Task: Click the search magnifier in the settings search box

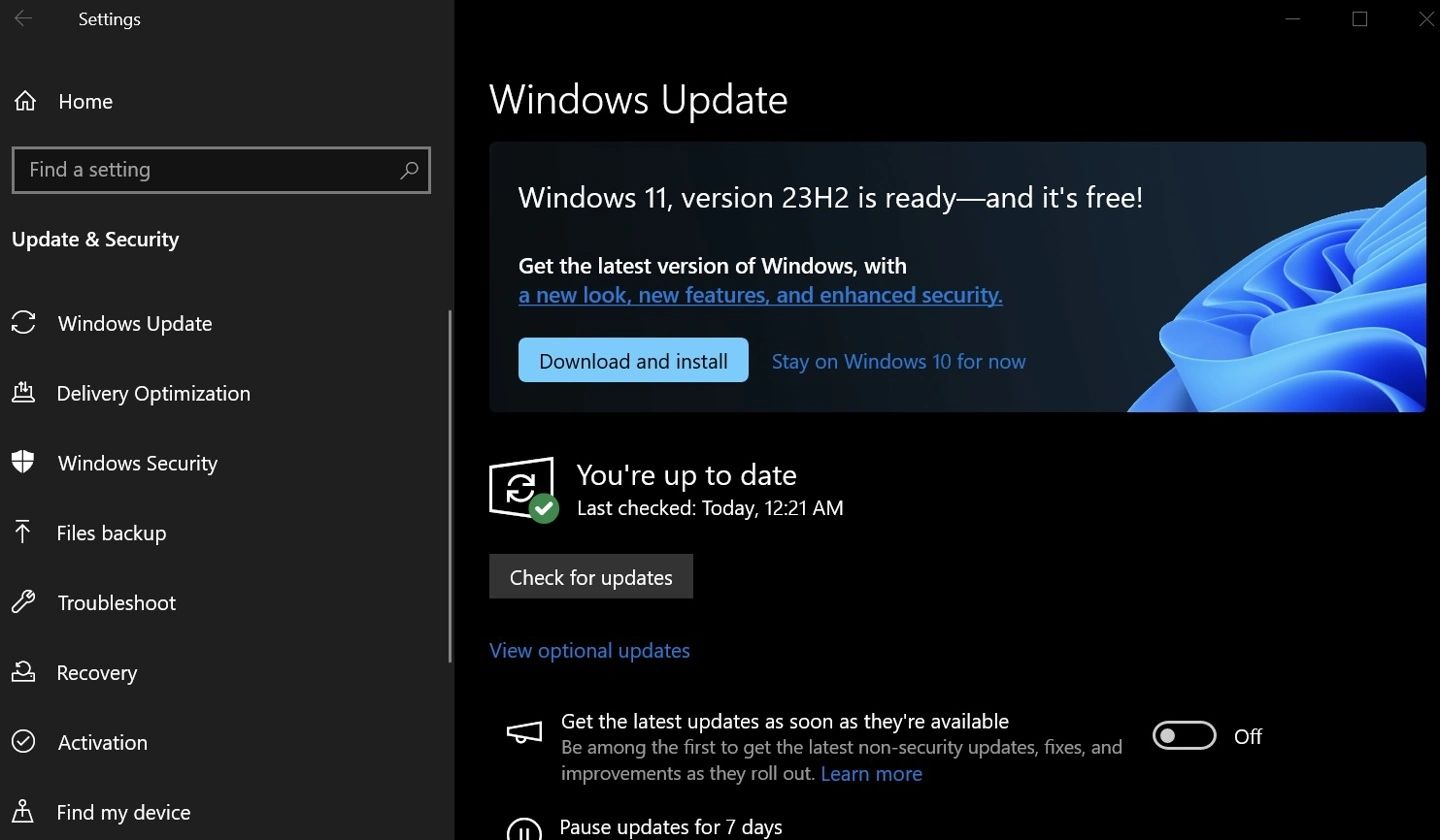Action: point(408,170)
